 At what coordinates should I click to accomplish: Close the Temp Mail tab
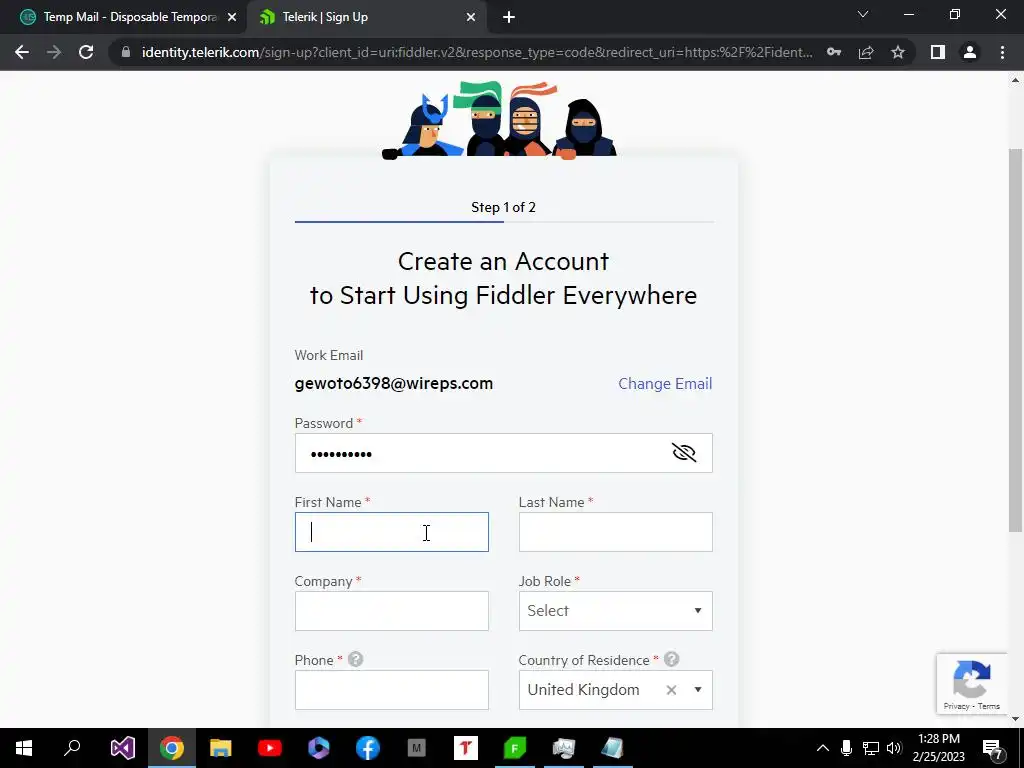pyautogui.click(x=232, y=18)
